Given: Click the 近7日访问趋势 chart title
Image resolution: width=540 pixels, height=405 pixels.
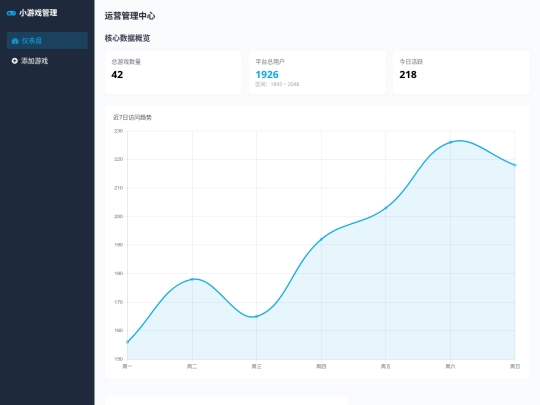Looking at the screenshot, I should pos(132,117).
